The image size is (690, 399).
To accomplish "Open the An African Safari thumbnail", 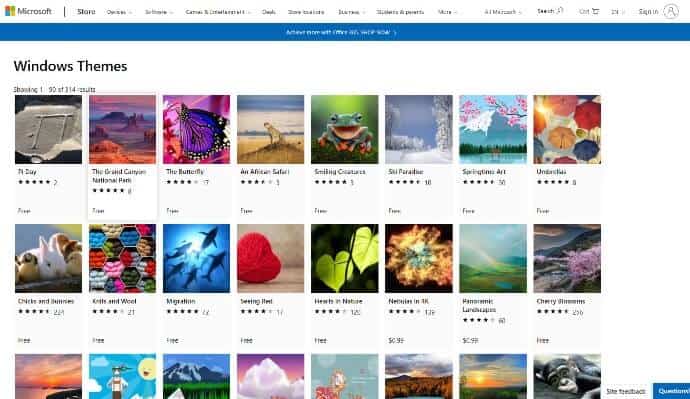I will click(x=270, y=129).
